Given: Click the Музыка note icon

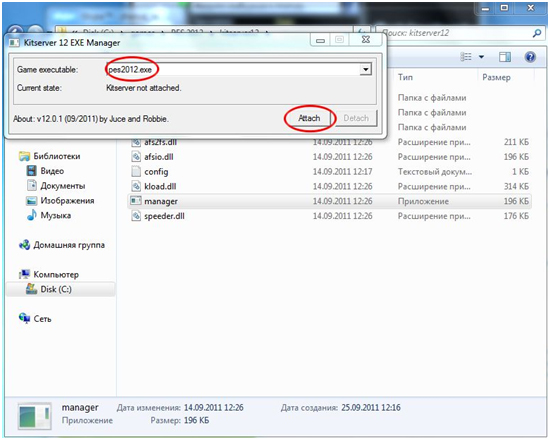Looking at the screenshot, I should (32, 215).
